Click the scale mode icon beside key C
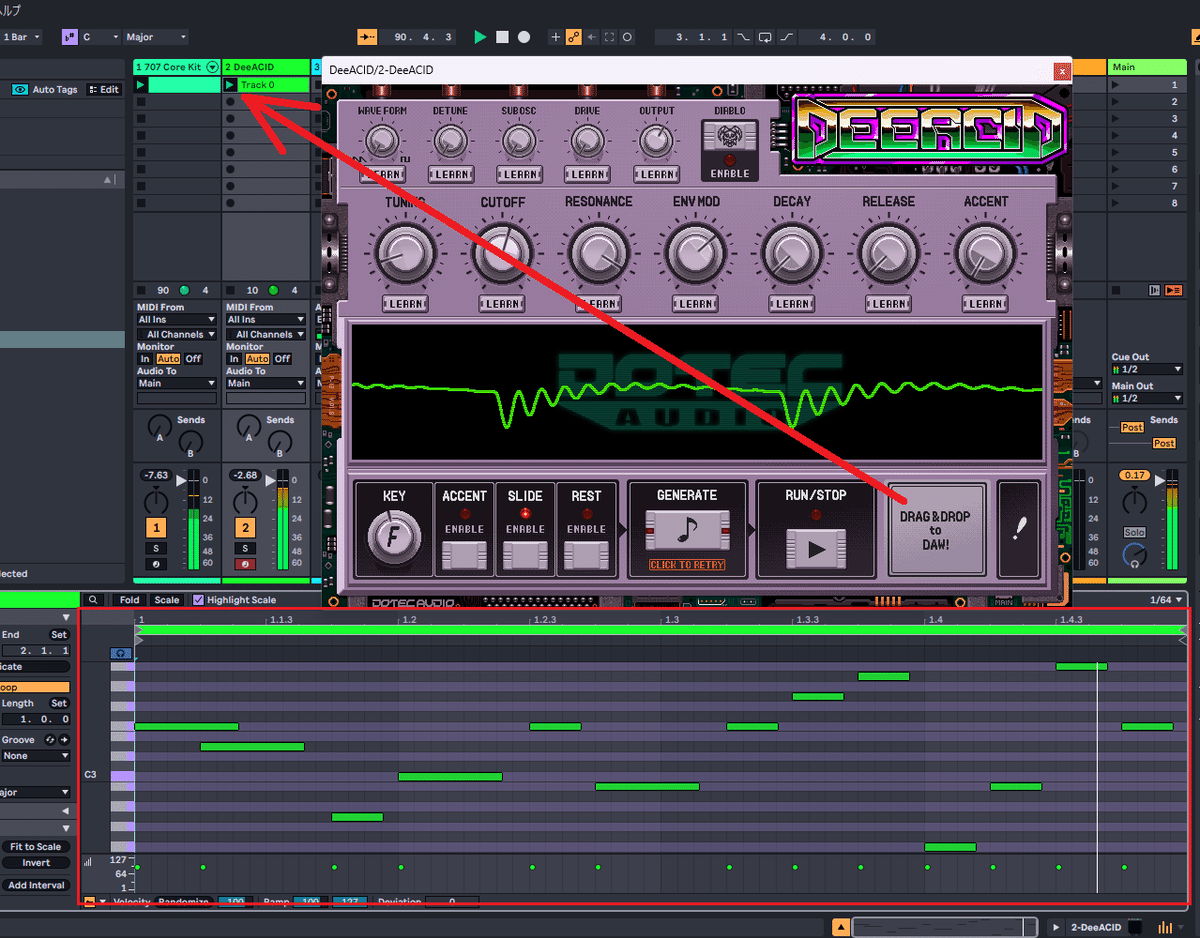The image size is (1200, 938). (69, 37)
